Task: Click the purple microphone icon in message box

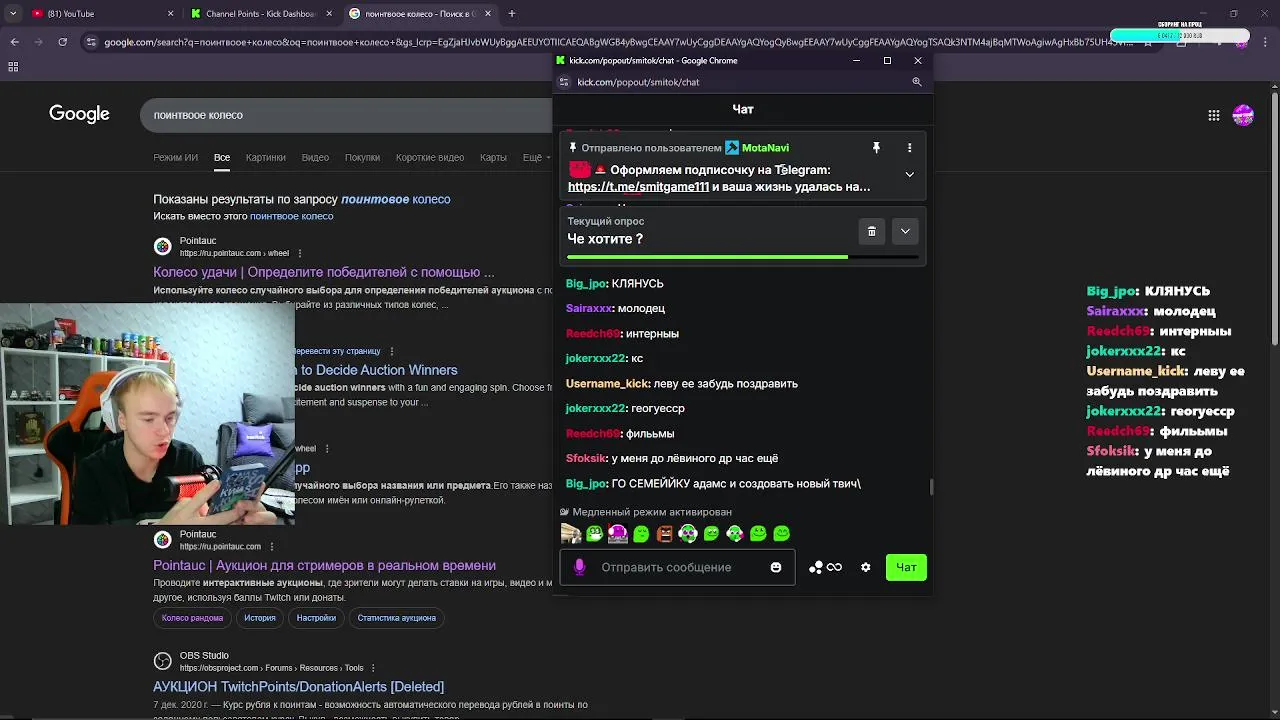Action: coord(579,567)
